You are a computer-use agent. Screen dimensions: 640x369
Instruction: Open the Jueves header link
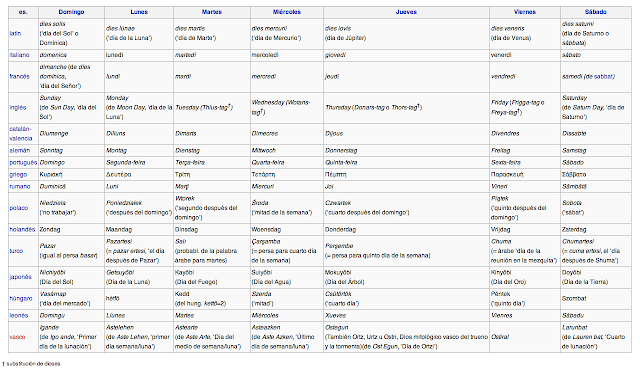pyautogui.click(x=406, y=12)
